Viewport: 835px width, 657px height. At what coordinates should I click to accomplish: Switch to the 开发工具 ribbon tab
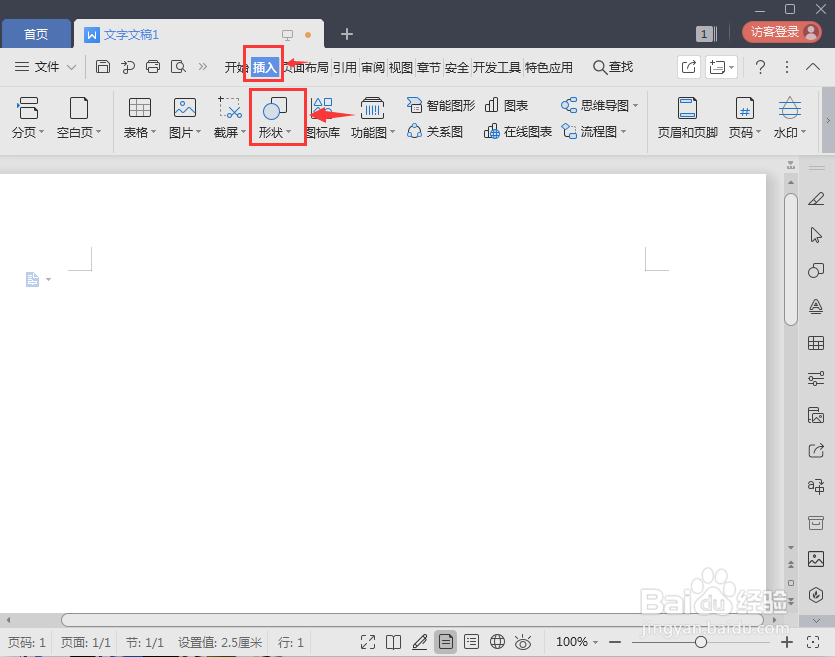click(496, 68)
